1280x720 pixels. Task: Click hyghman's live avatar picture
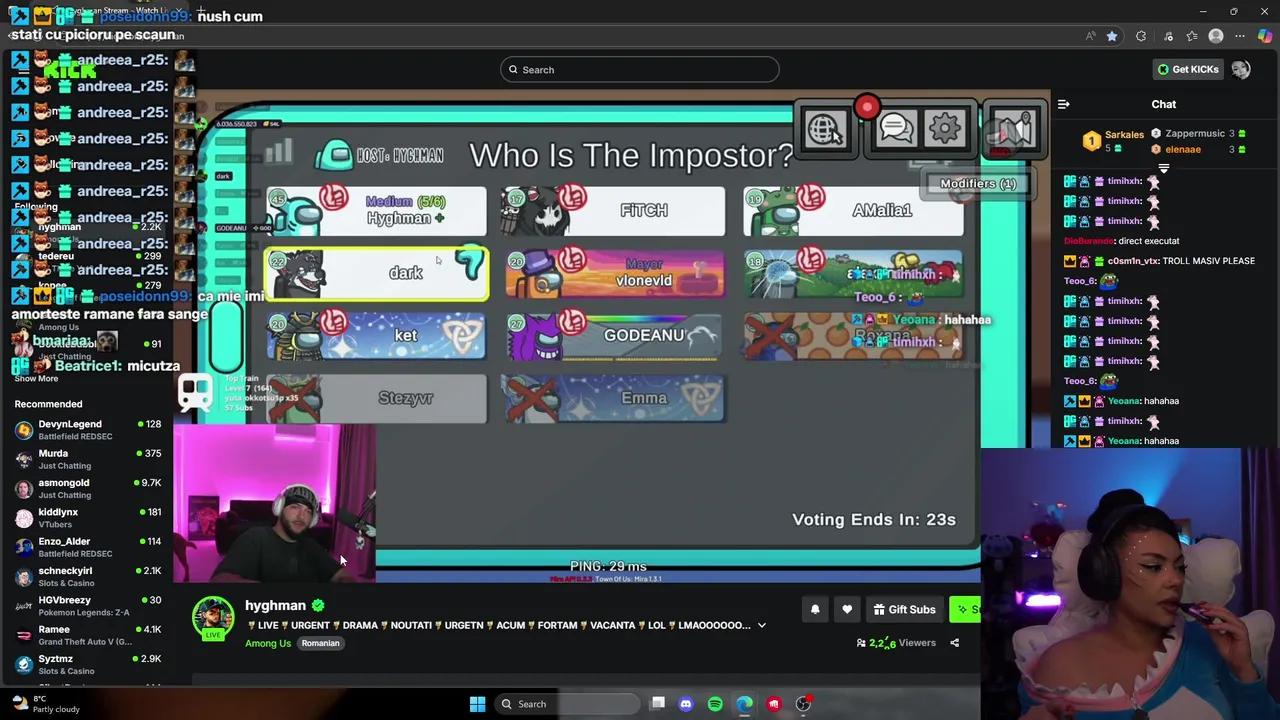pyautogui.click(x=212, y=617)
